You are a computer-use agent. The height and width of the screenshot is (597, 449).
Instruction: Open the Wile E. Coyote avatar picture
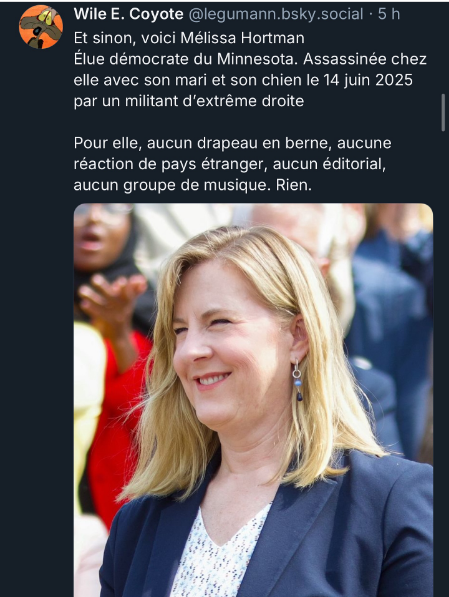[41, 27]
